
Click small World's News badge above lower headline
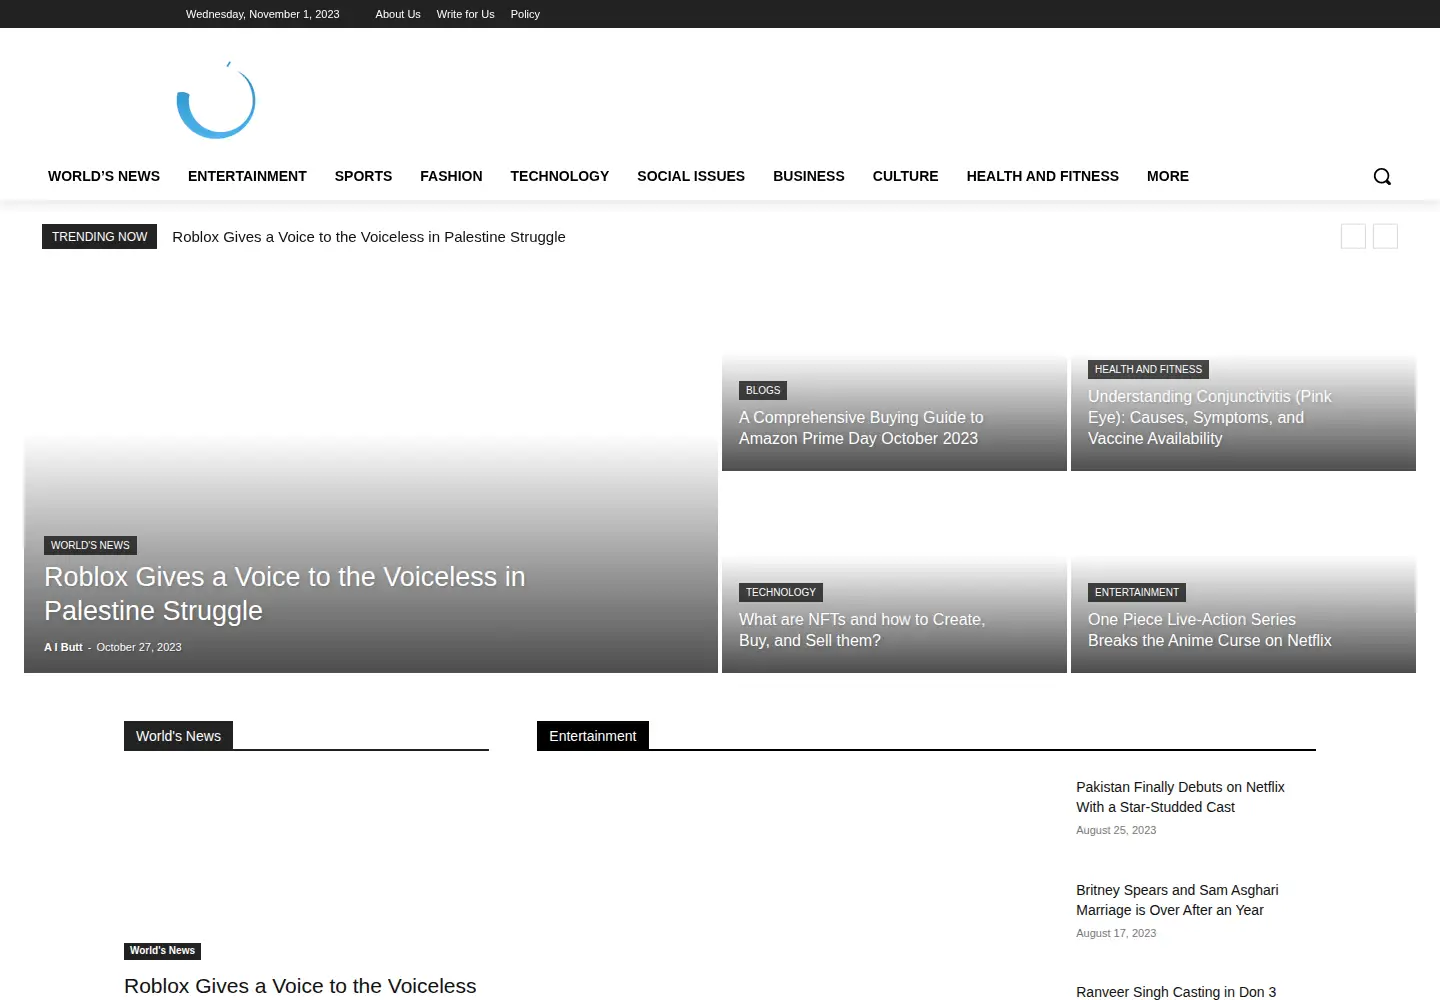162,951
